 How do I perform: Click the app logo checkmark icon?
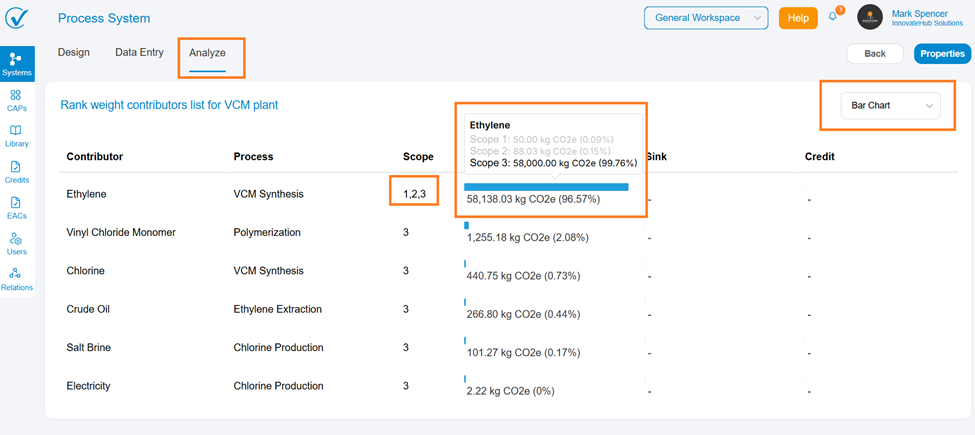(x=17, y=18)
